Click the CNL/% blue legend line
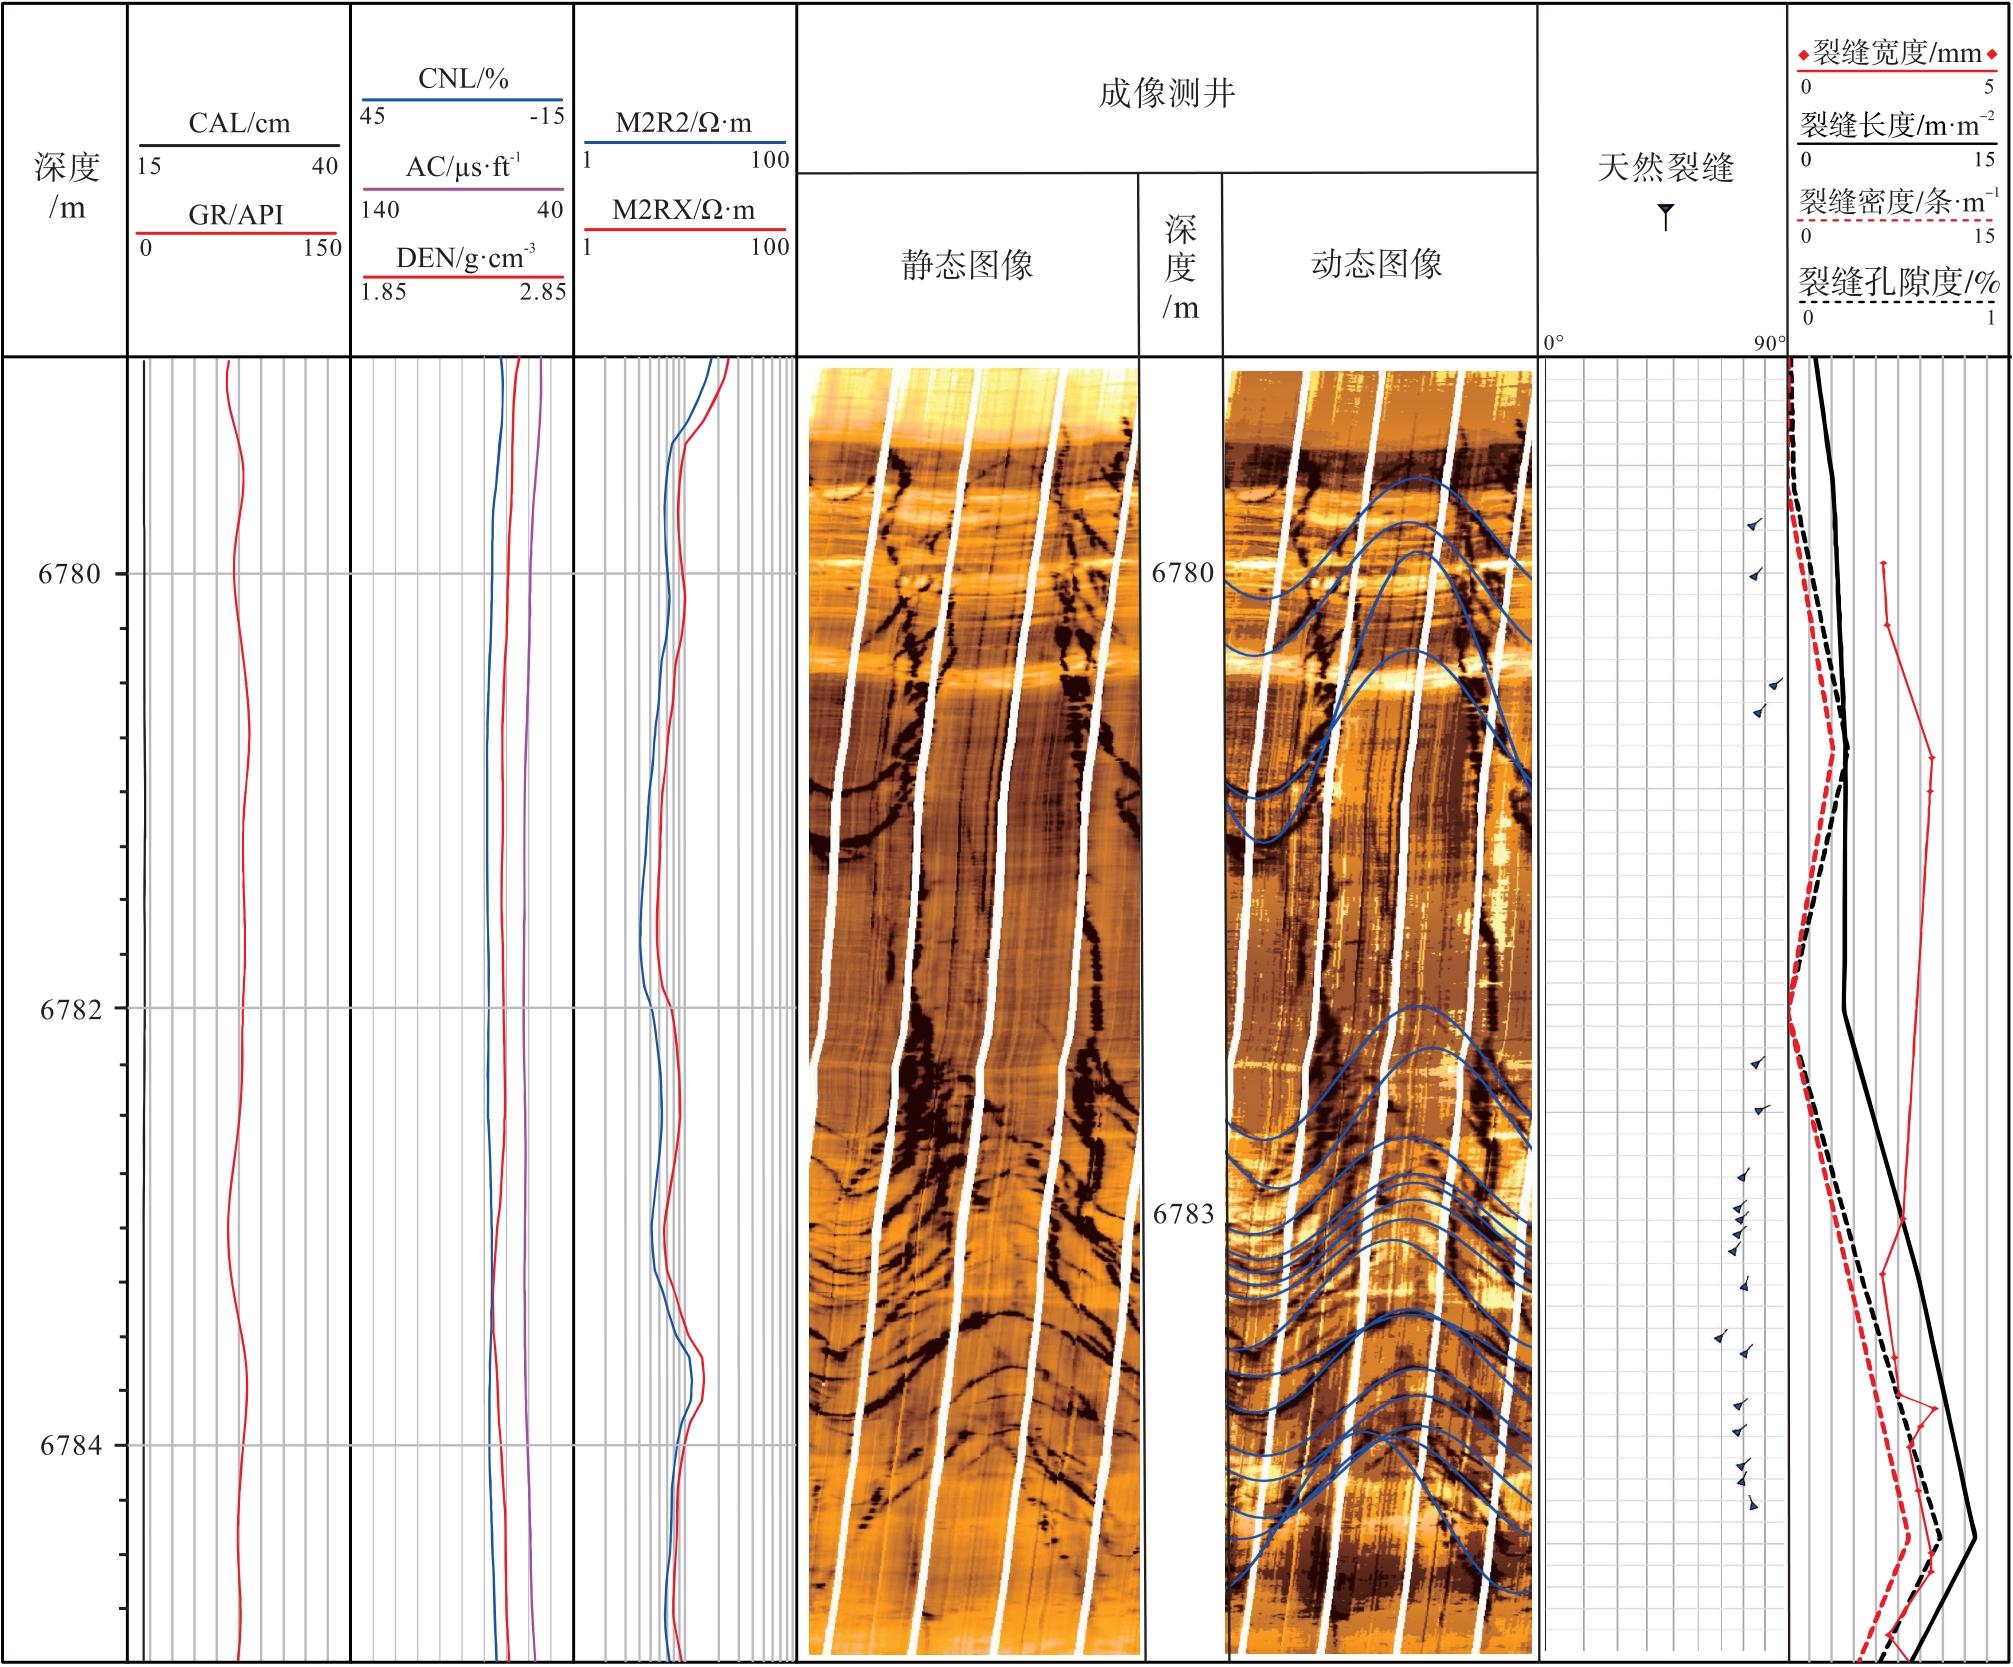This screenshot has width=2013, height=1667. click(x=462, y=100)
